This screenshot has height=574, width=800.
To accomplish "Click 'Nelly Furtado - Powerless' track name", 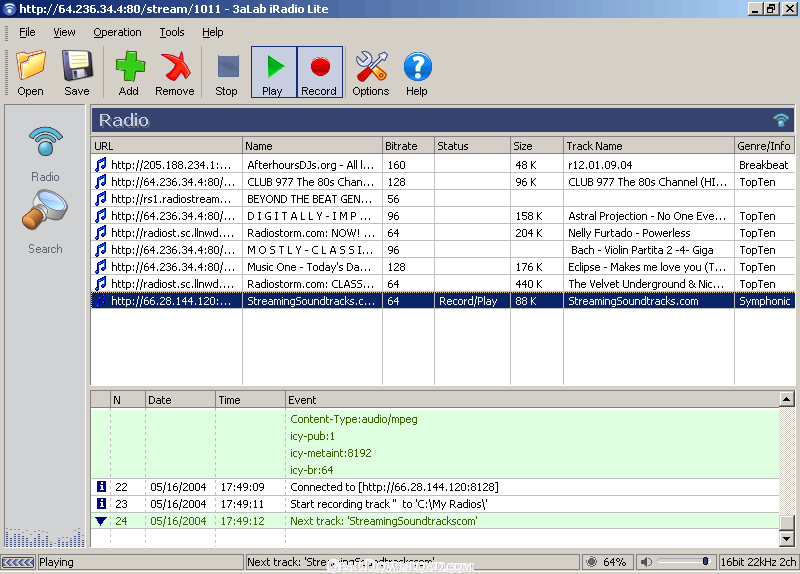I will point(629,233).
